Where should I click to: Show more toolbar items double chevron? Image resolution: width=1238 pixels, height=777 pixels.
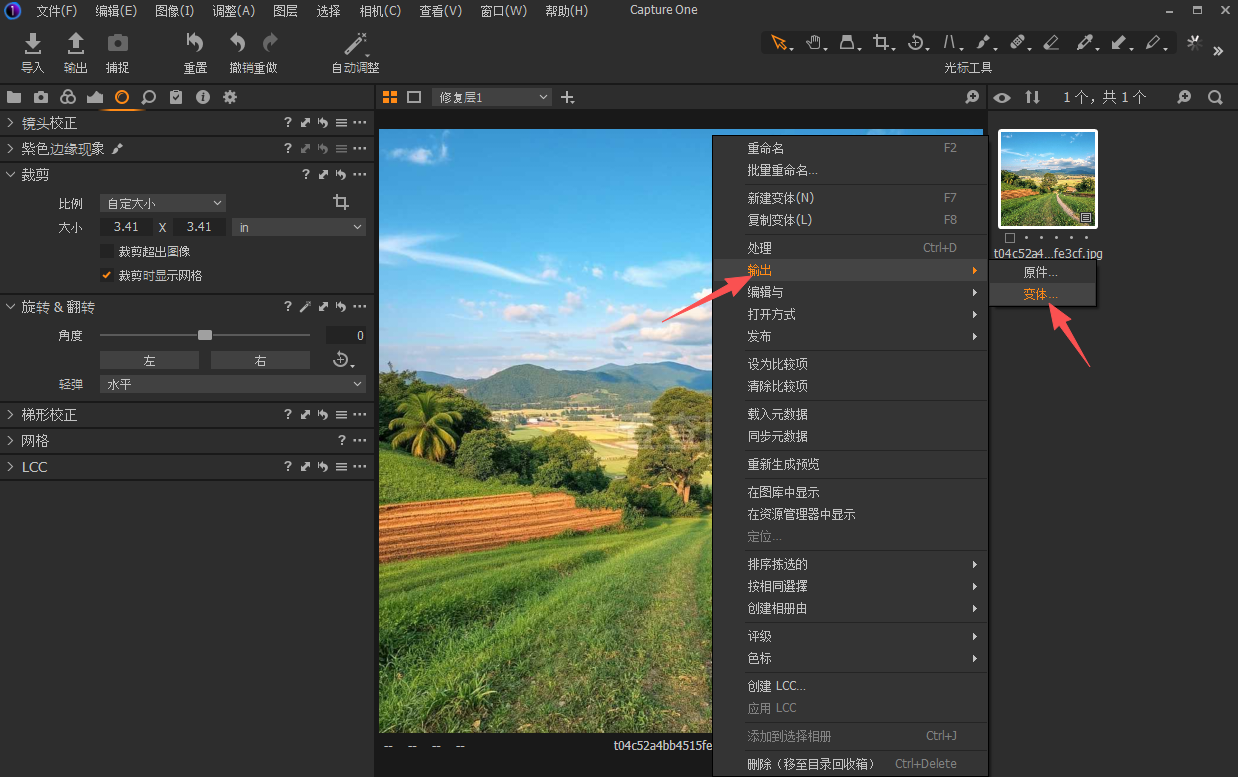click(1218, 51)
